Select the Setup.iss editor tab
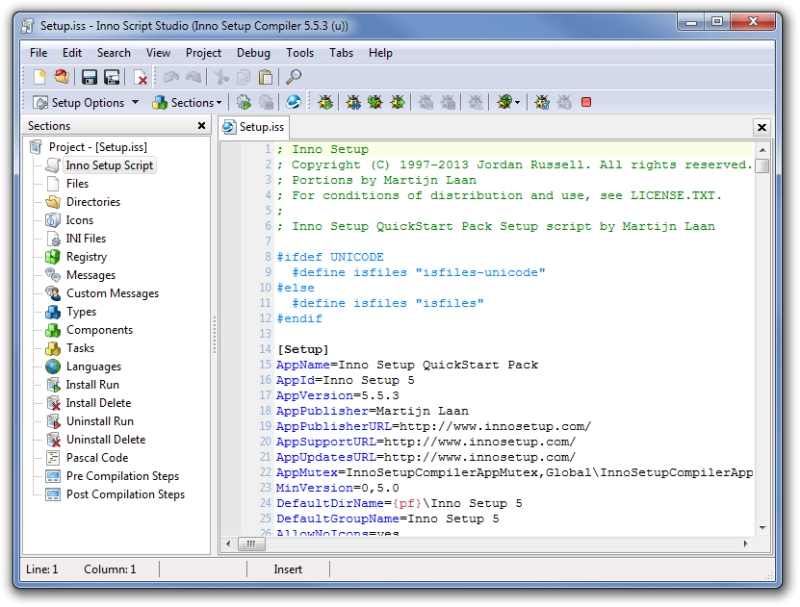The width and height of the screenshot is (800, 607). click(254, 127)
